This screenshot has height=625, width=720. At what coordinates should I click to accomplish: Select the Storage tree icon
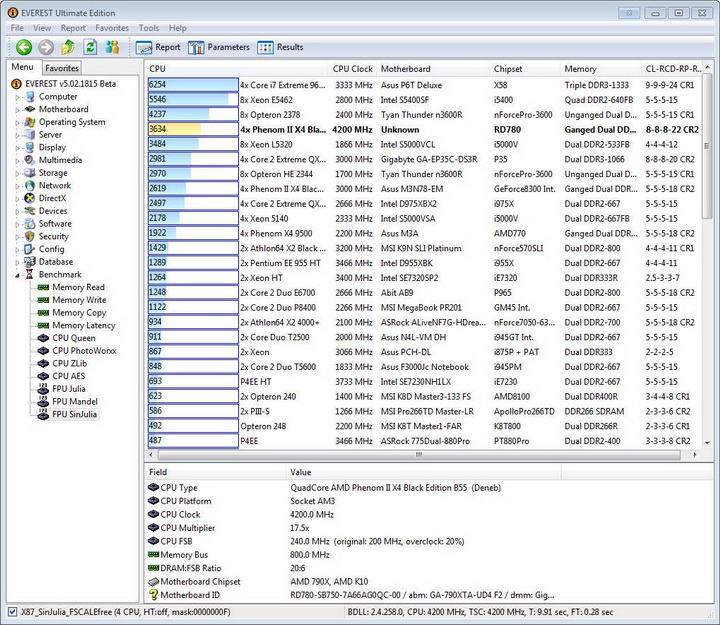tap(30, 173)
